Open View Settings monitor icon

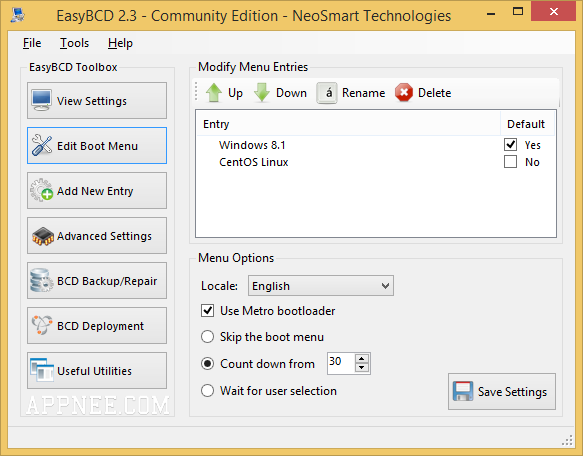pyautogui.click(x=41, y=100)
